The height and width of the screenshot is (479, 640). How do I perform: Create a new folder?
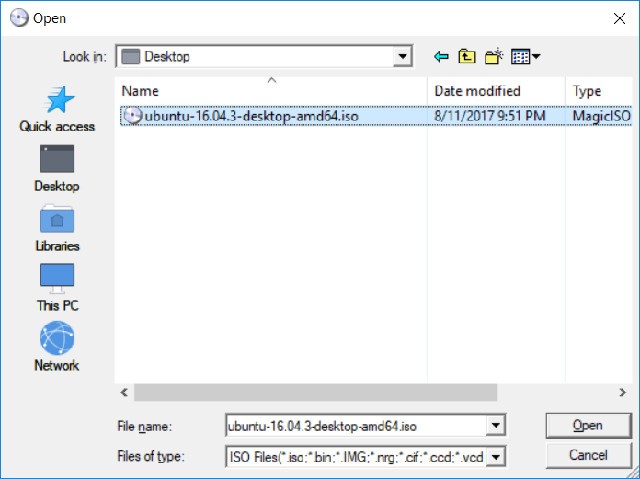point(493,57)
